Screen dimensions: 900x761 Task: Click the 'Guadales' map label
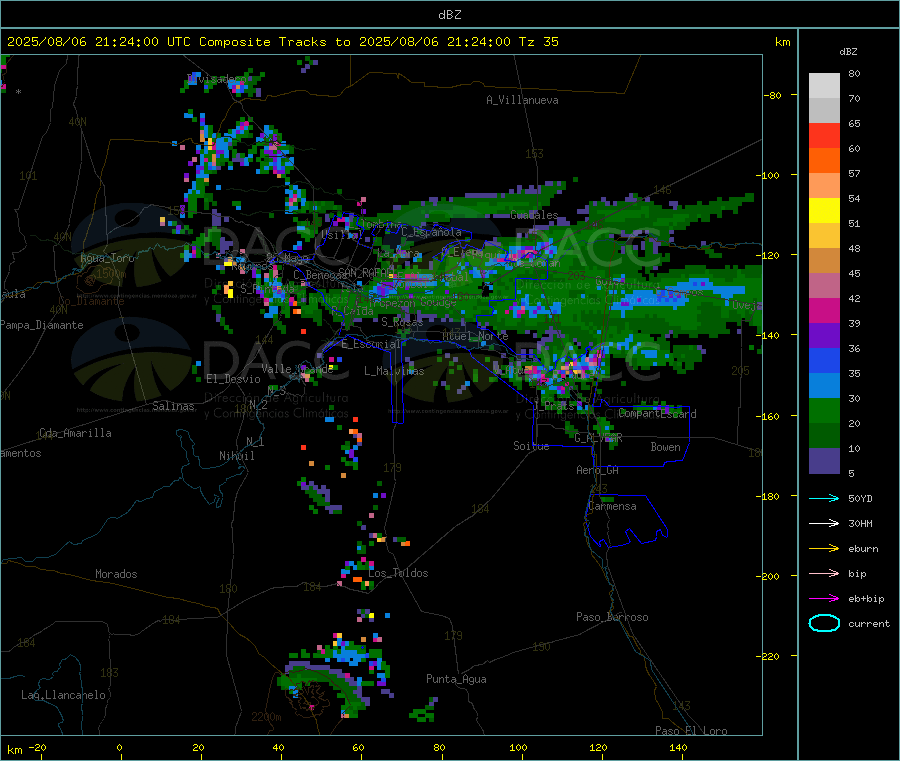(534, 215)
